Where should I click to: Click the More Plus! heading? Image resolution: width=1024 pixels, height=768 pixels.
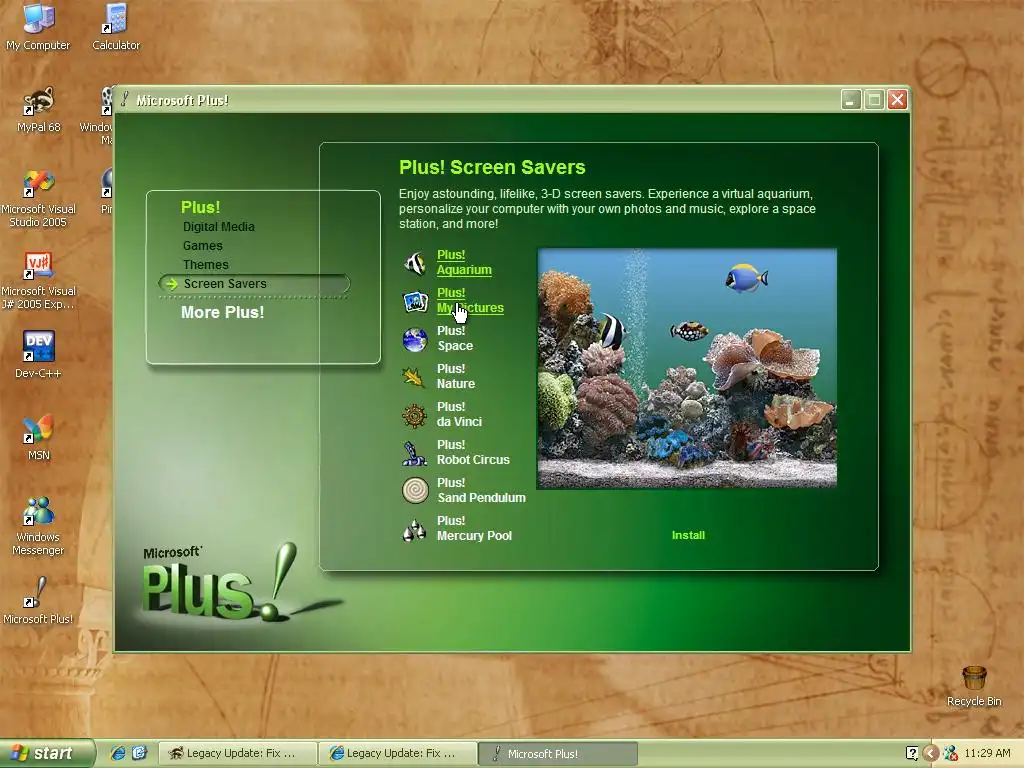pyautogui.click(x=223, y=312)
